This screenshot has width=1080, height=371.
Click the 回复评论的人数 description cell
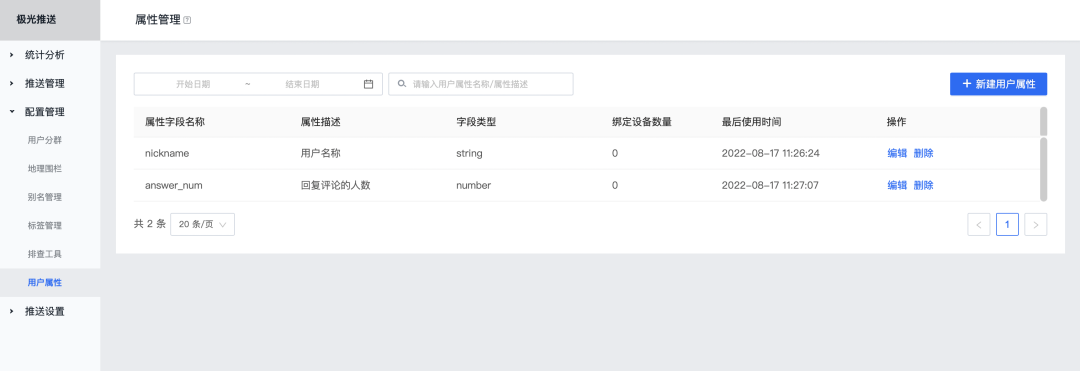coord(336,185)
